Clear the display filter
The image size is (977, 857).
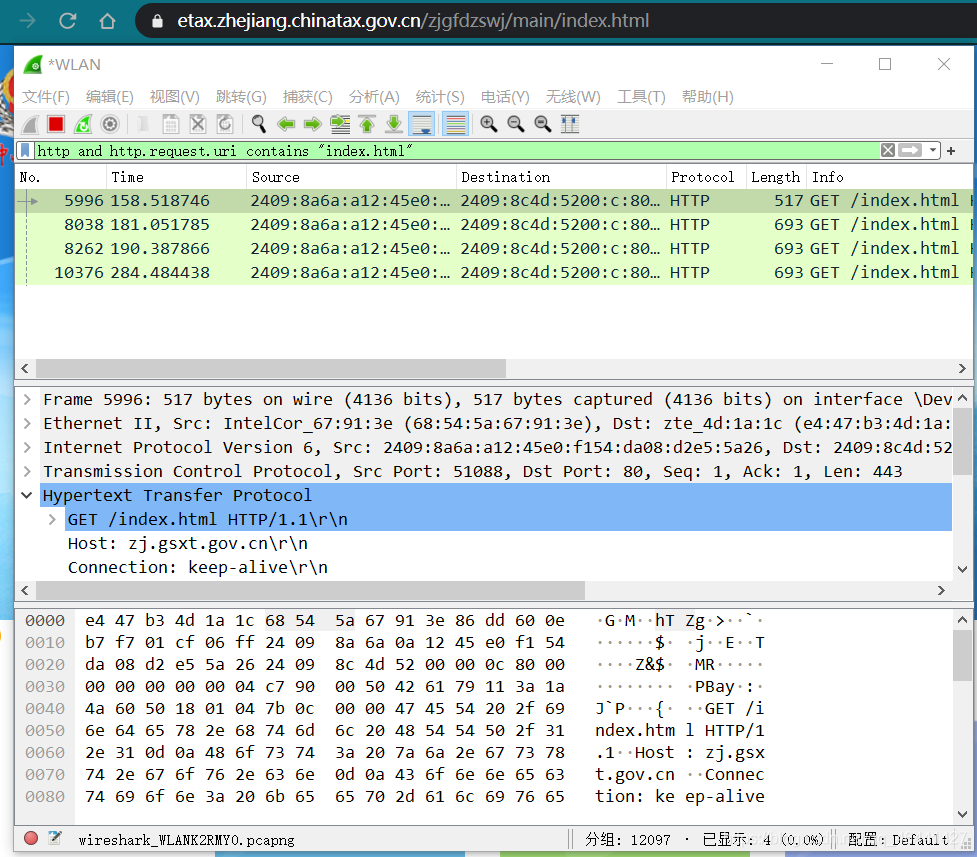(x=888, y=151)
